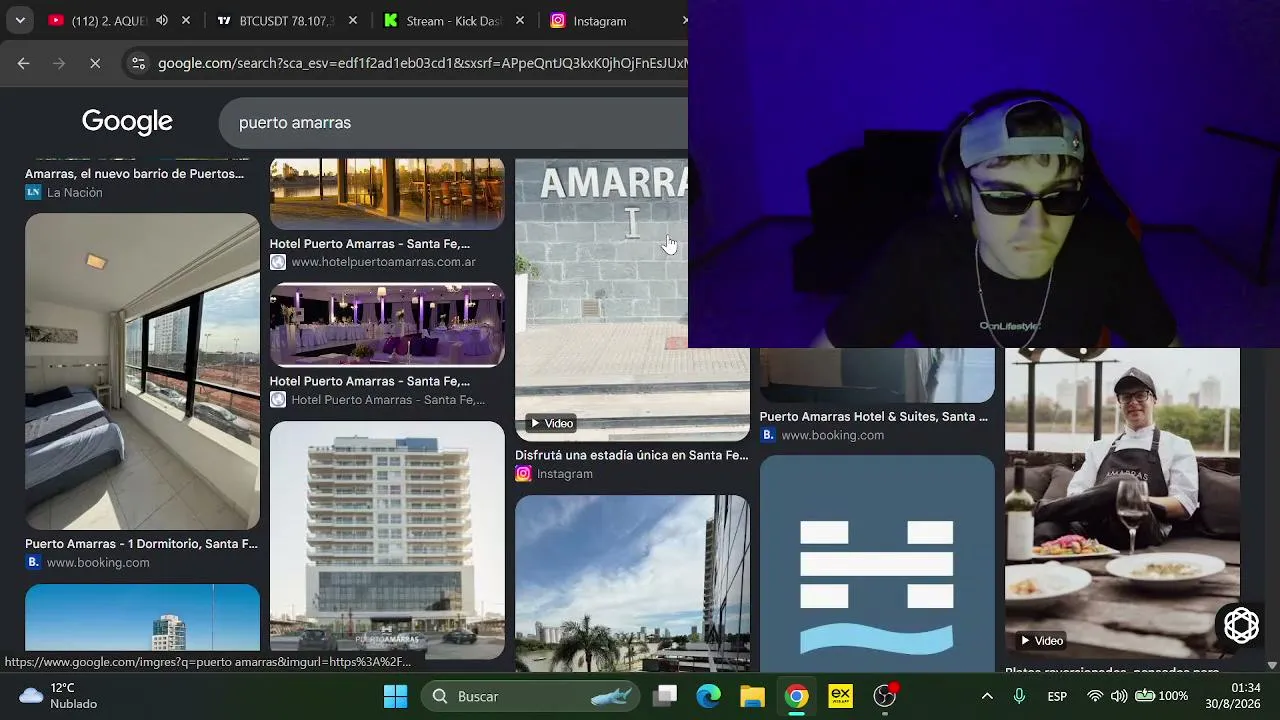This screenshot has height=720, width=1280.
Task: Open the chef at table video thumbnail
Action: 1122,504
